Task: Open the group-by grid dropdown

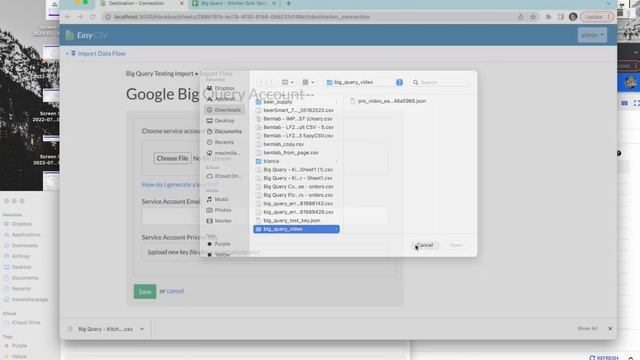Action: pos(308,82)
